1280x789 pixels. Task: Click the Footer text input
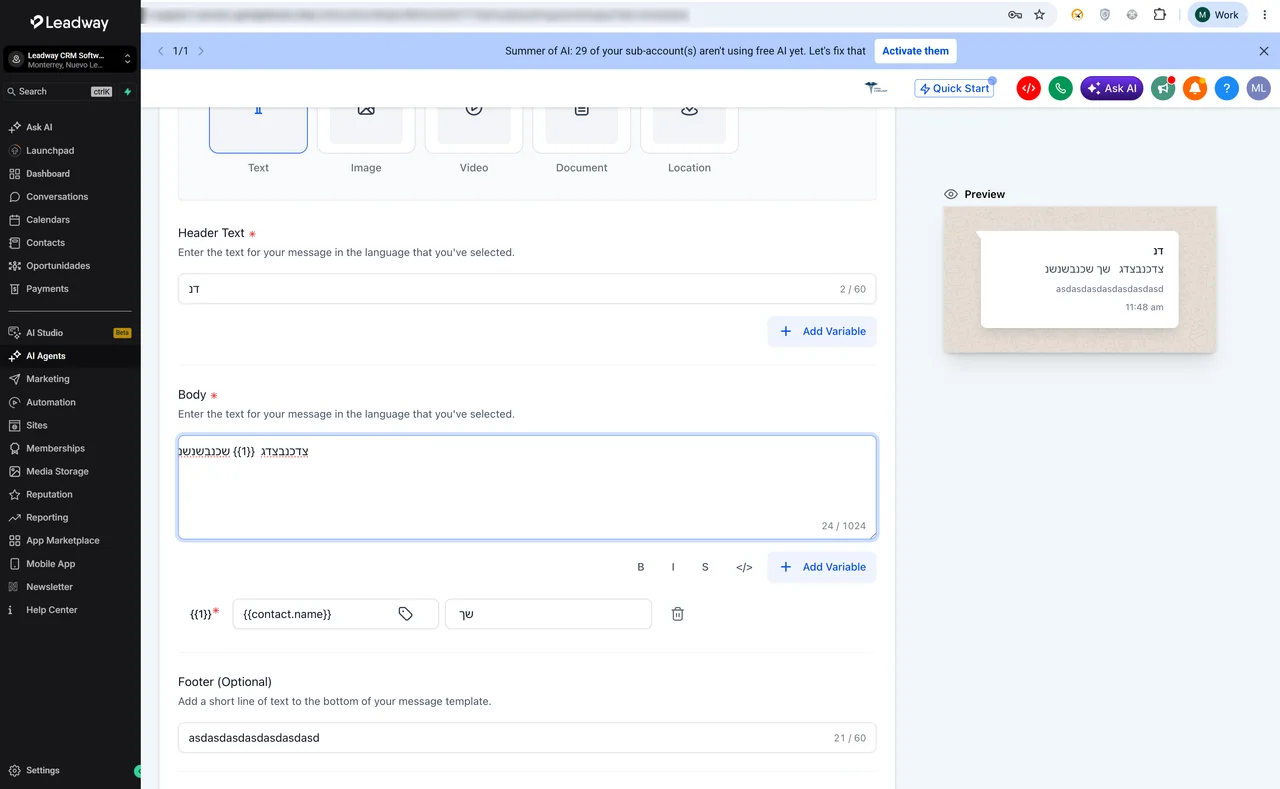tap(527, 738)
